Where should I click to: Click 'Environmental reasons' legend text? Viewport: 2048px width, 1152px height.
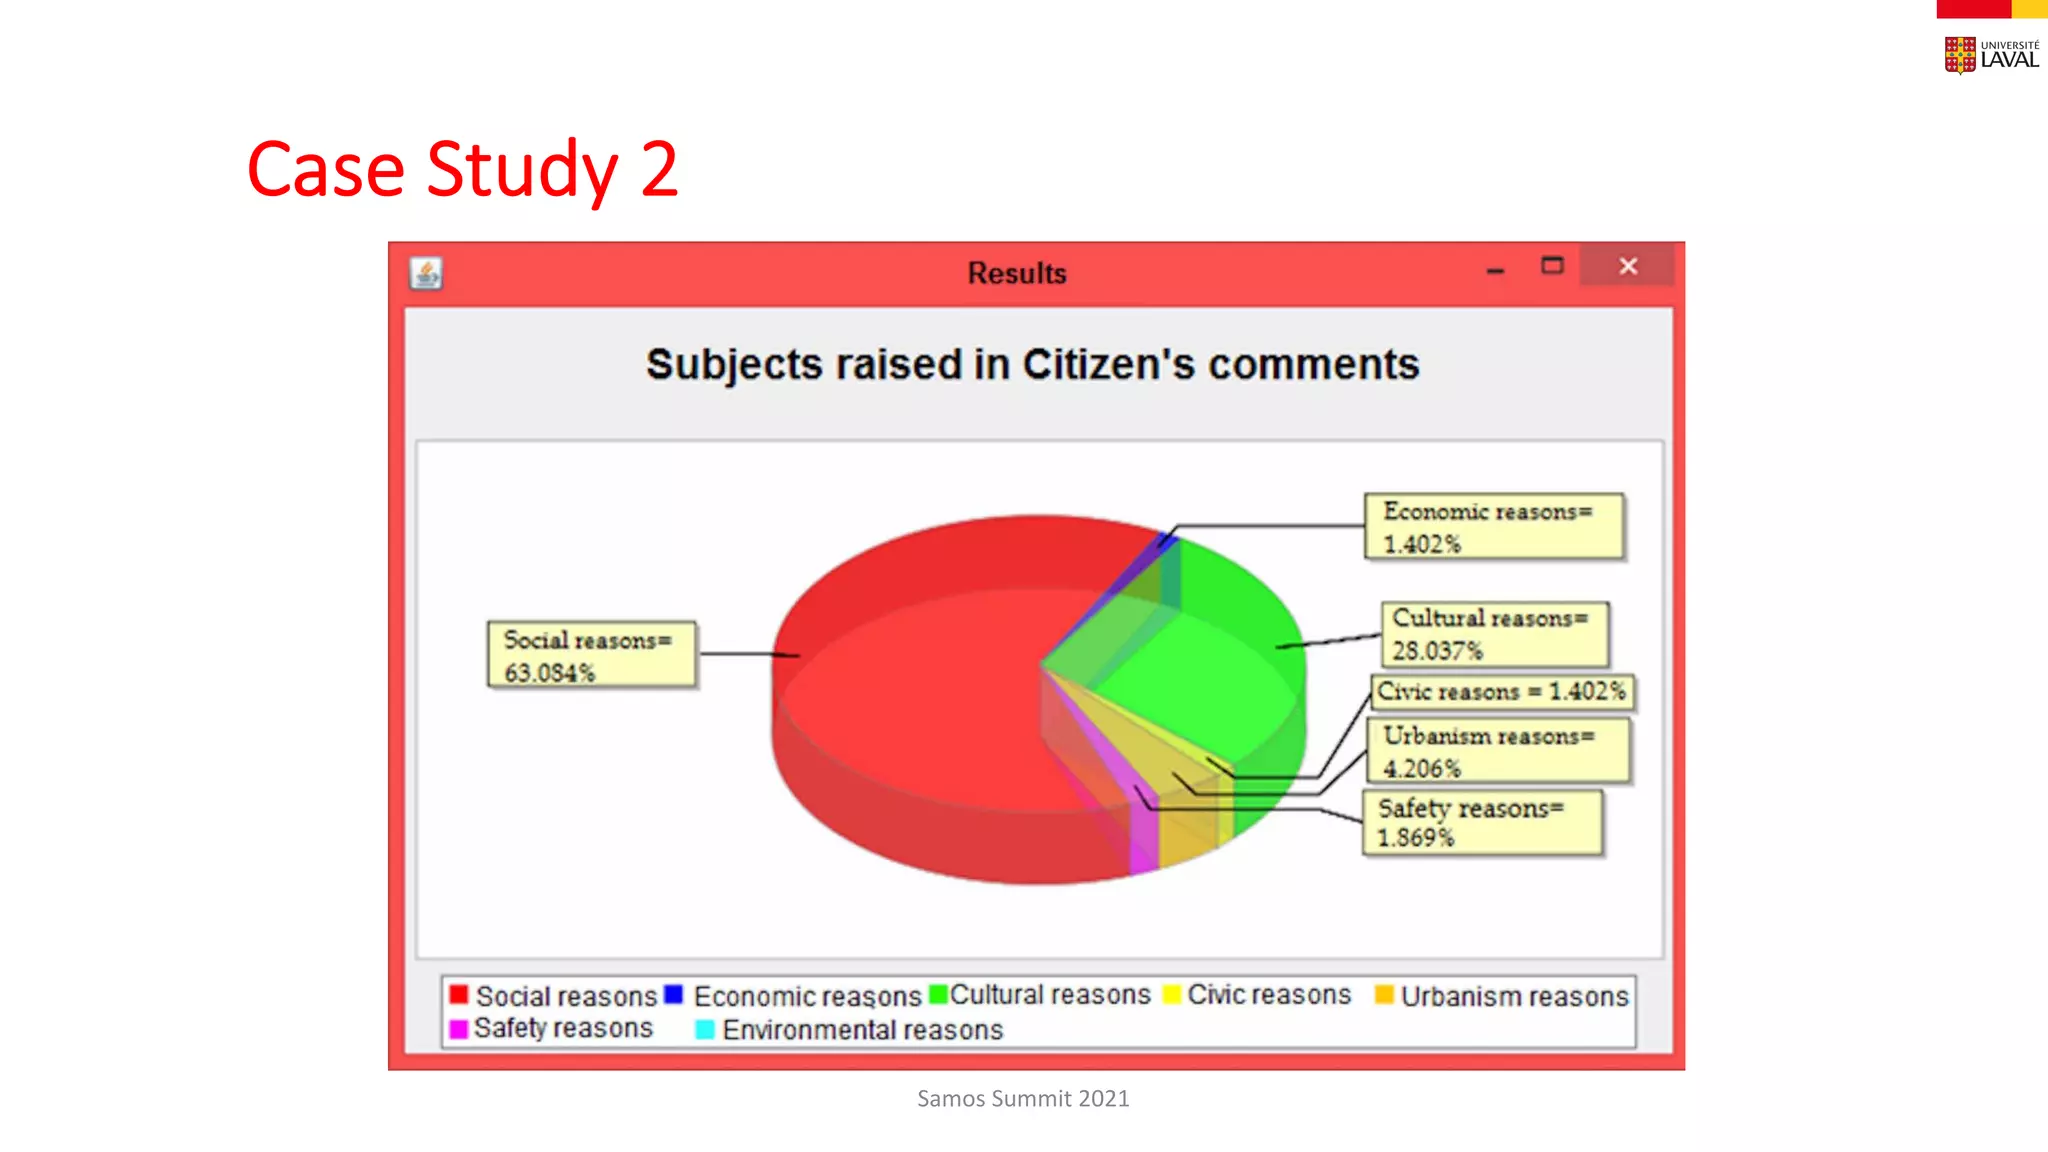(x=863, y=1030)
